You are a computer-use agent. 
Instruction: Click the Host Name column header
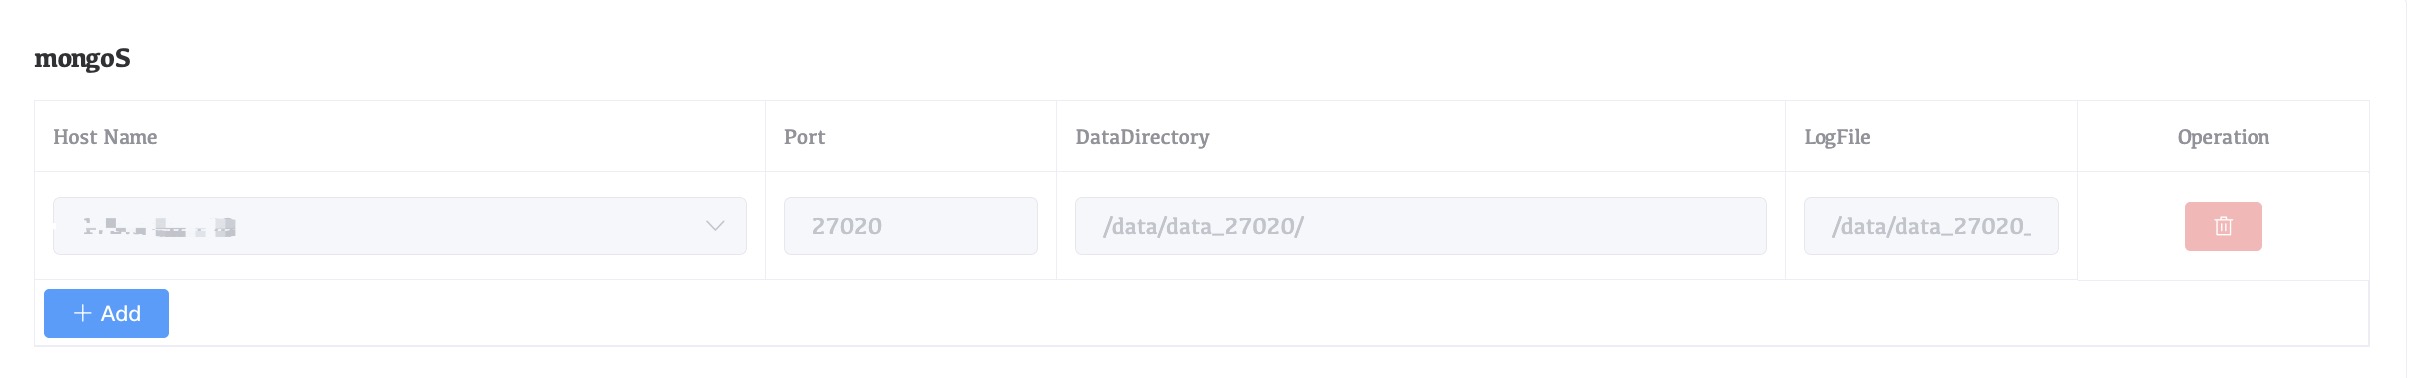pos(105,137)
